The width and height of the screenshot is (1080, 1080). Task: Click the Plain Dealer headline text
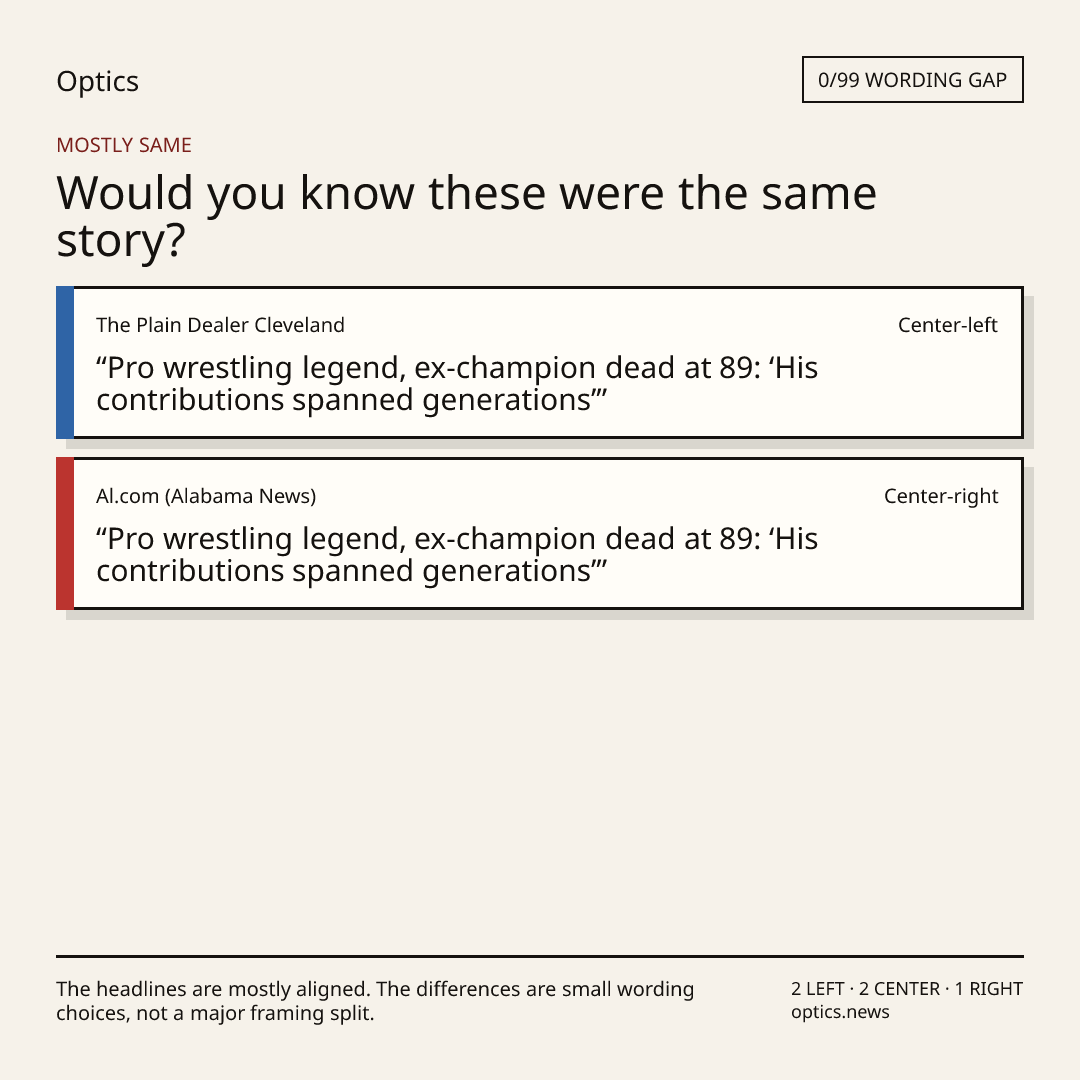(457, 384)
